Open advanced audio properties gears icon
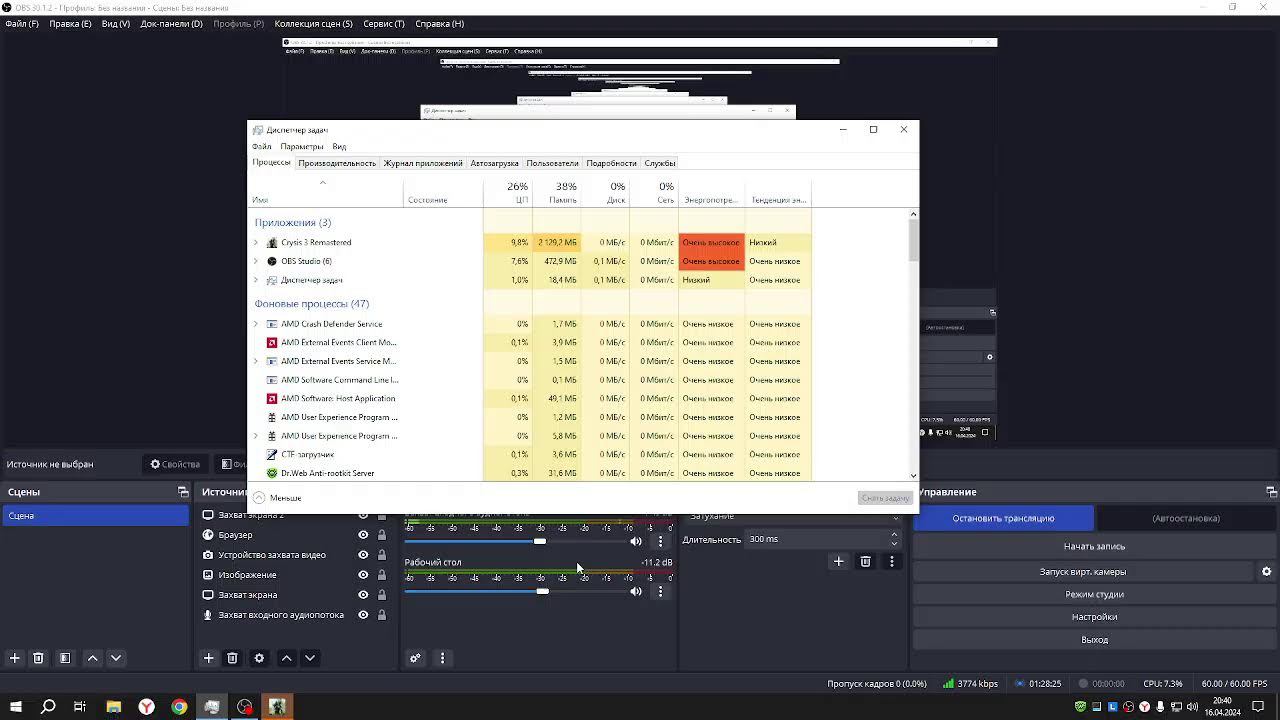Image resolution: width=1280 pixels, height=720 pixels. [x=415, y=658]
